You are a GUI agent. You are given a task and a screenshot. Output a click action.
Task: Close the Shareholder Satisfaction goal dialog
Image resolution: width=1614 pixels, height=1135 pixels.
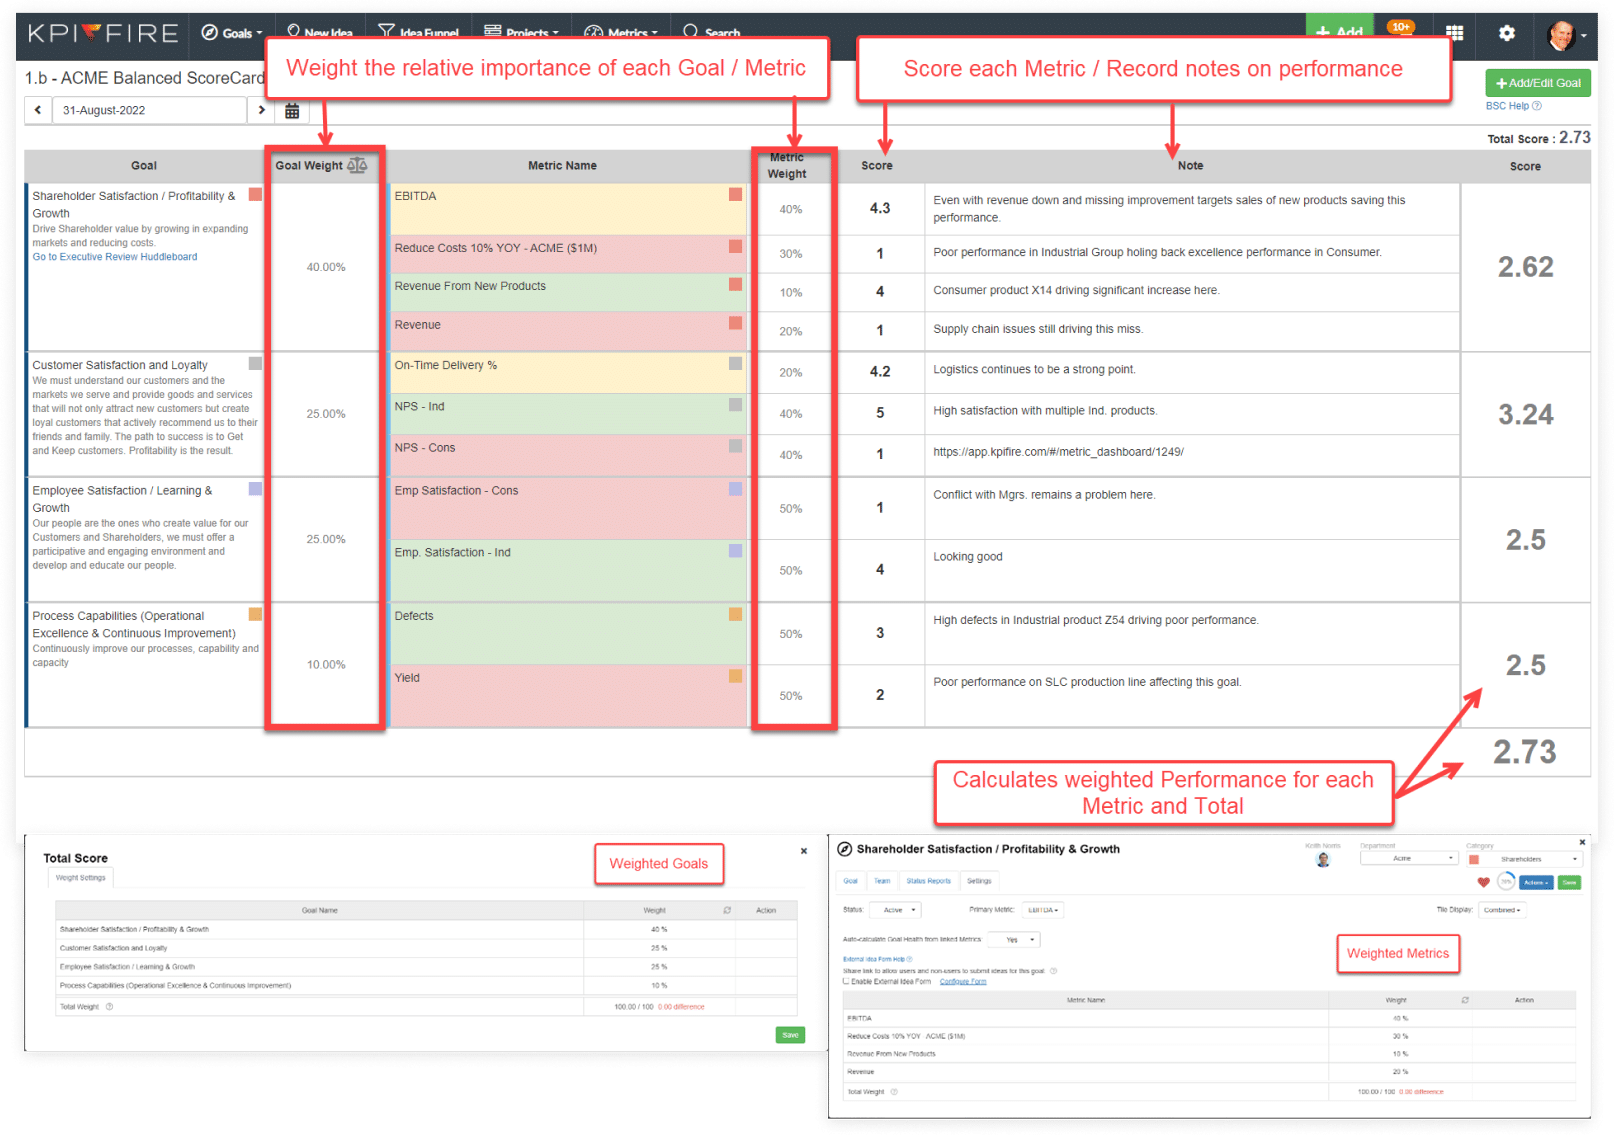pyautogui.click(x=1582, y=842)
